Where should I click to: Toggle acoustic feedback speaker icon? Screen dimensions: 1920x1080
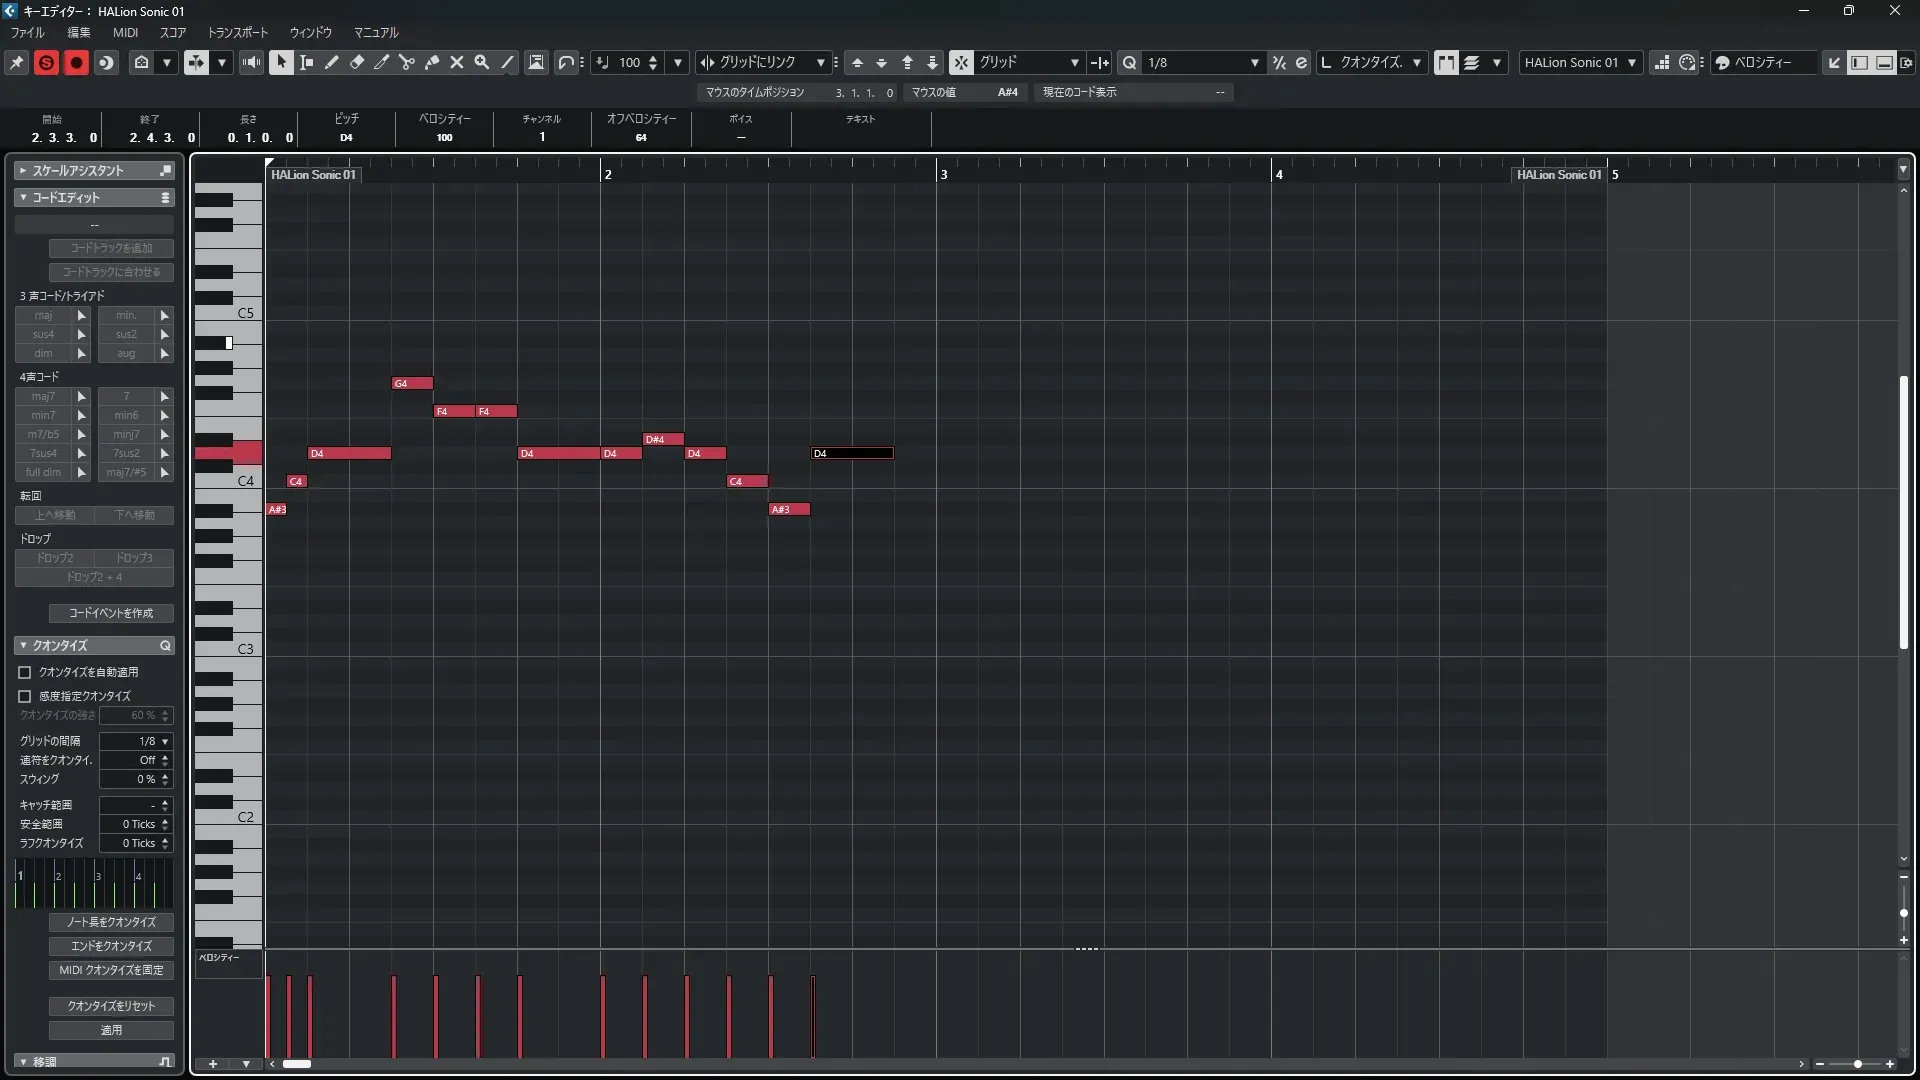coord(251,62)
